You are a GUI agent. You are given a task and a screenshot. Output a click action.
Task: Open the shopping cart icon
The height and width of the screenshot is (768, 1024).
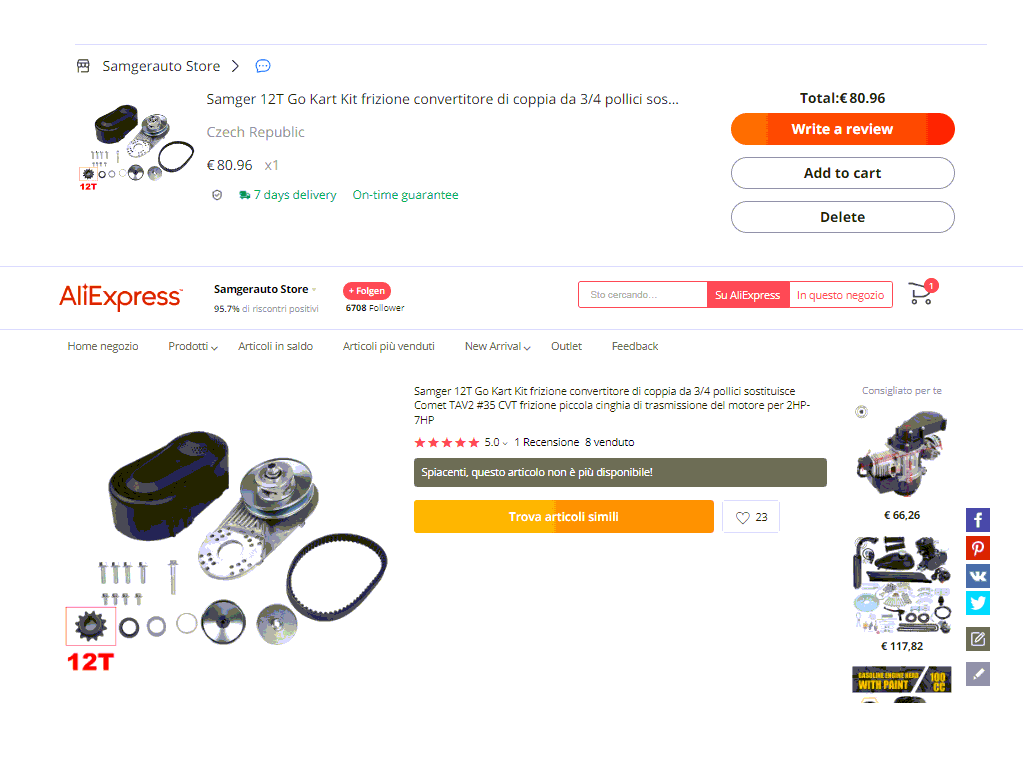923,293
